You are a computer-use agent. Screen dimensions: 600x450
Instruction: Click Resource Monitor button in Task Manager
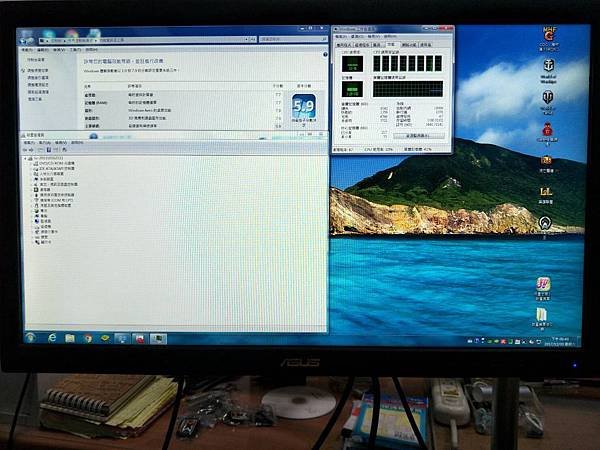coord(419,136)
